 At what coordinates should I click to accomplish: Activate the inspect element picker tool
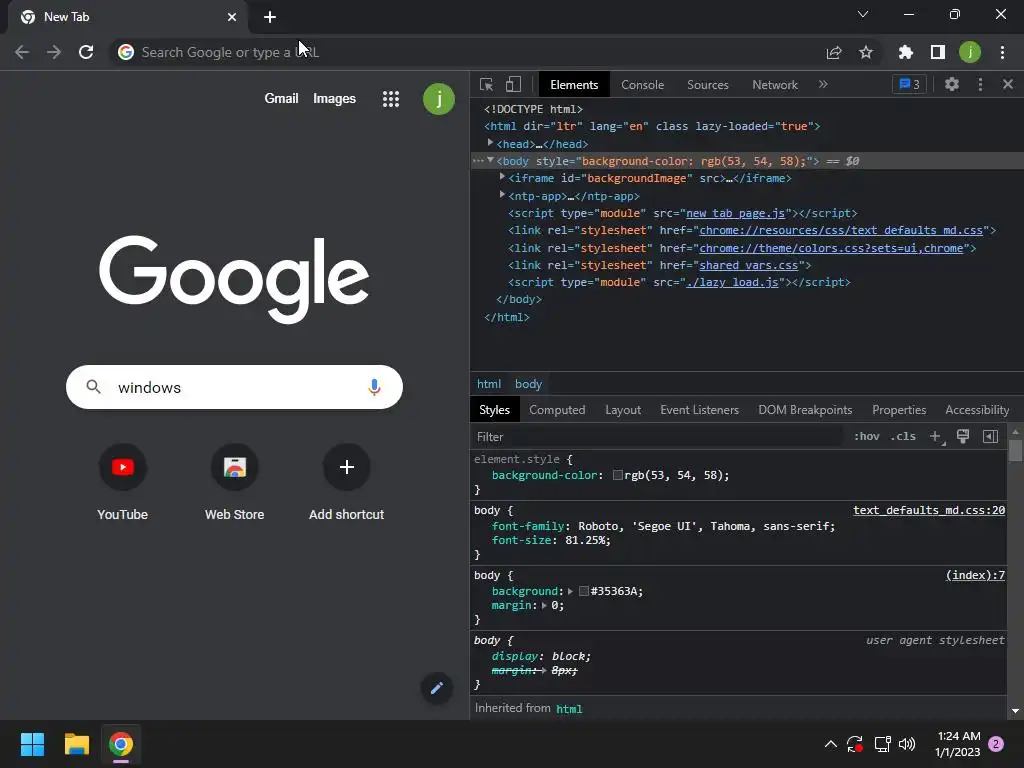(x=486, y=84)
